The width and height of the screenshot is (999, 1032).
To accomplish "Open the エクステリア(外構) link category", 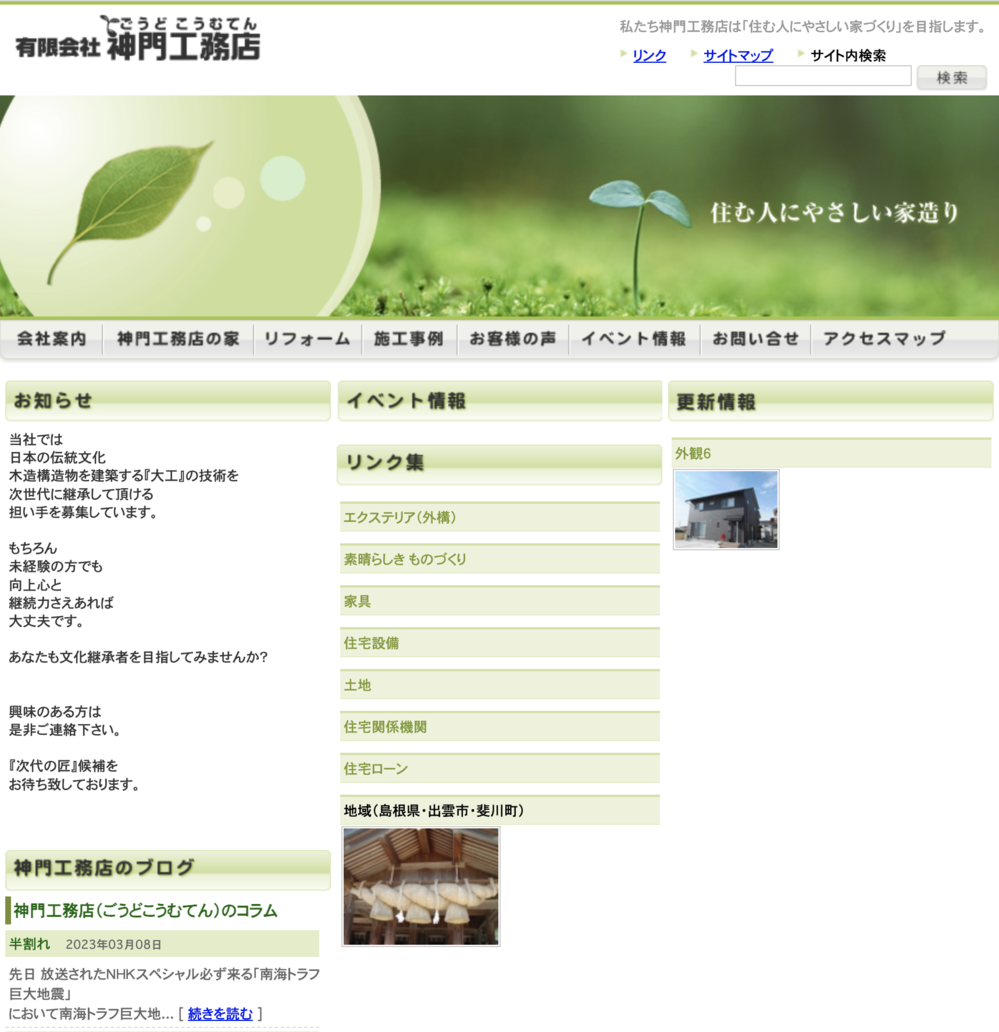I will (399, 518).
